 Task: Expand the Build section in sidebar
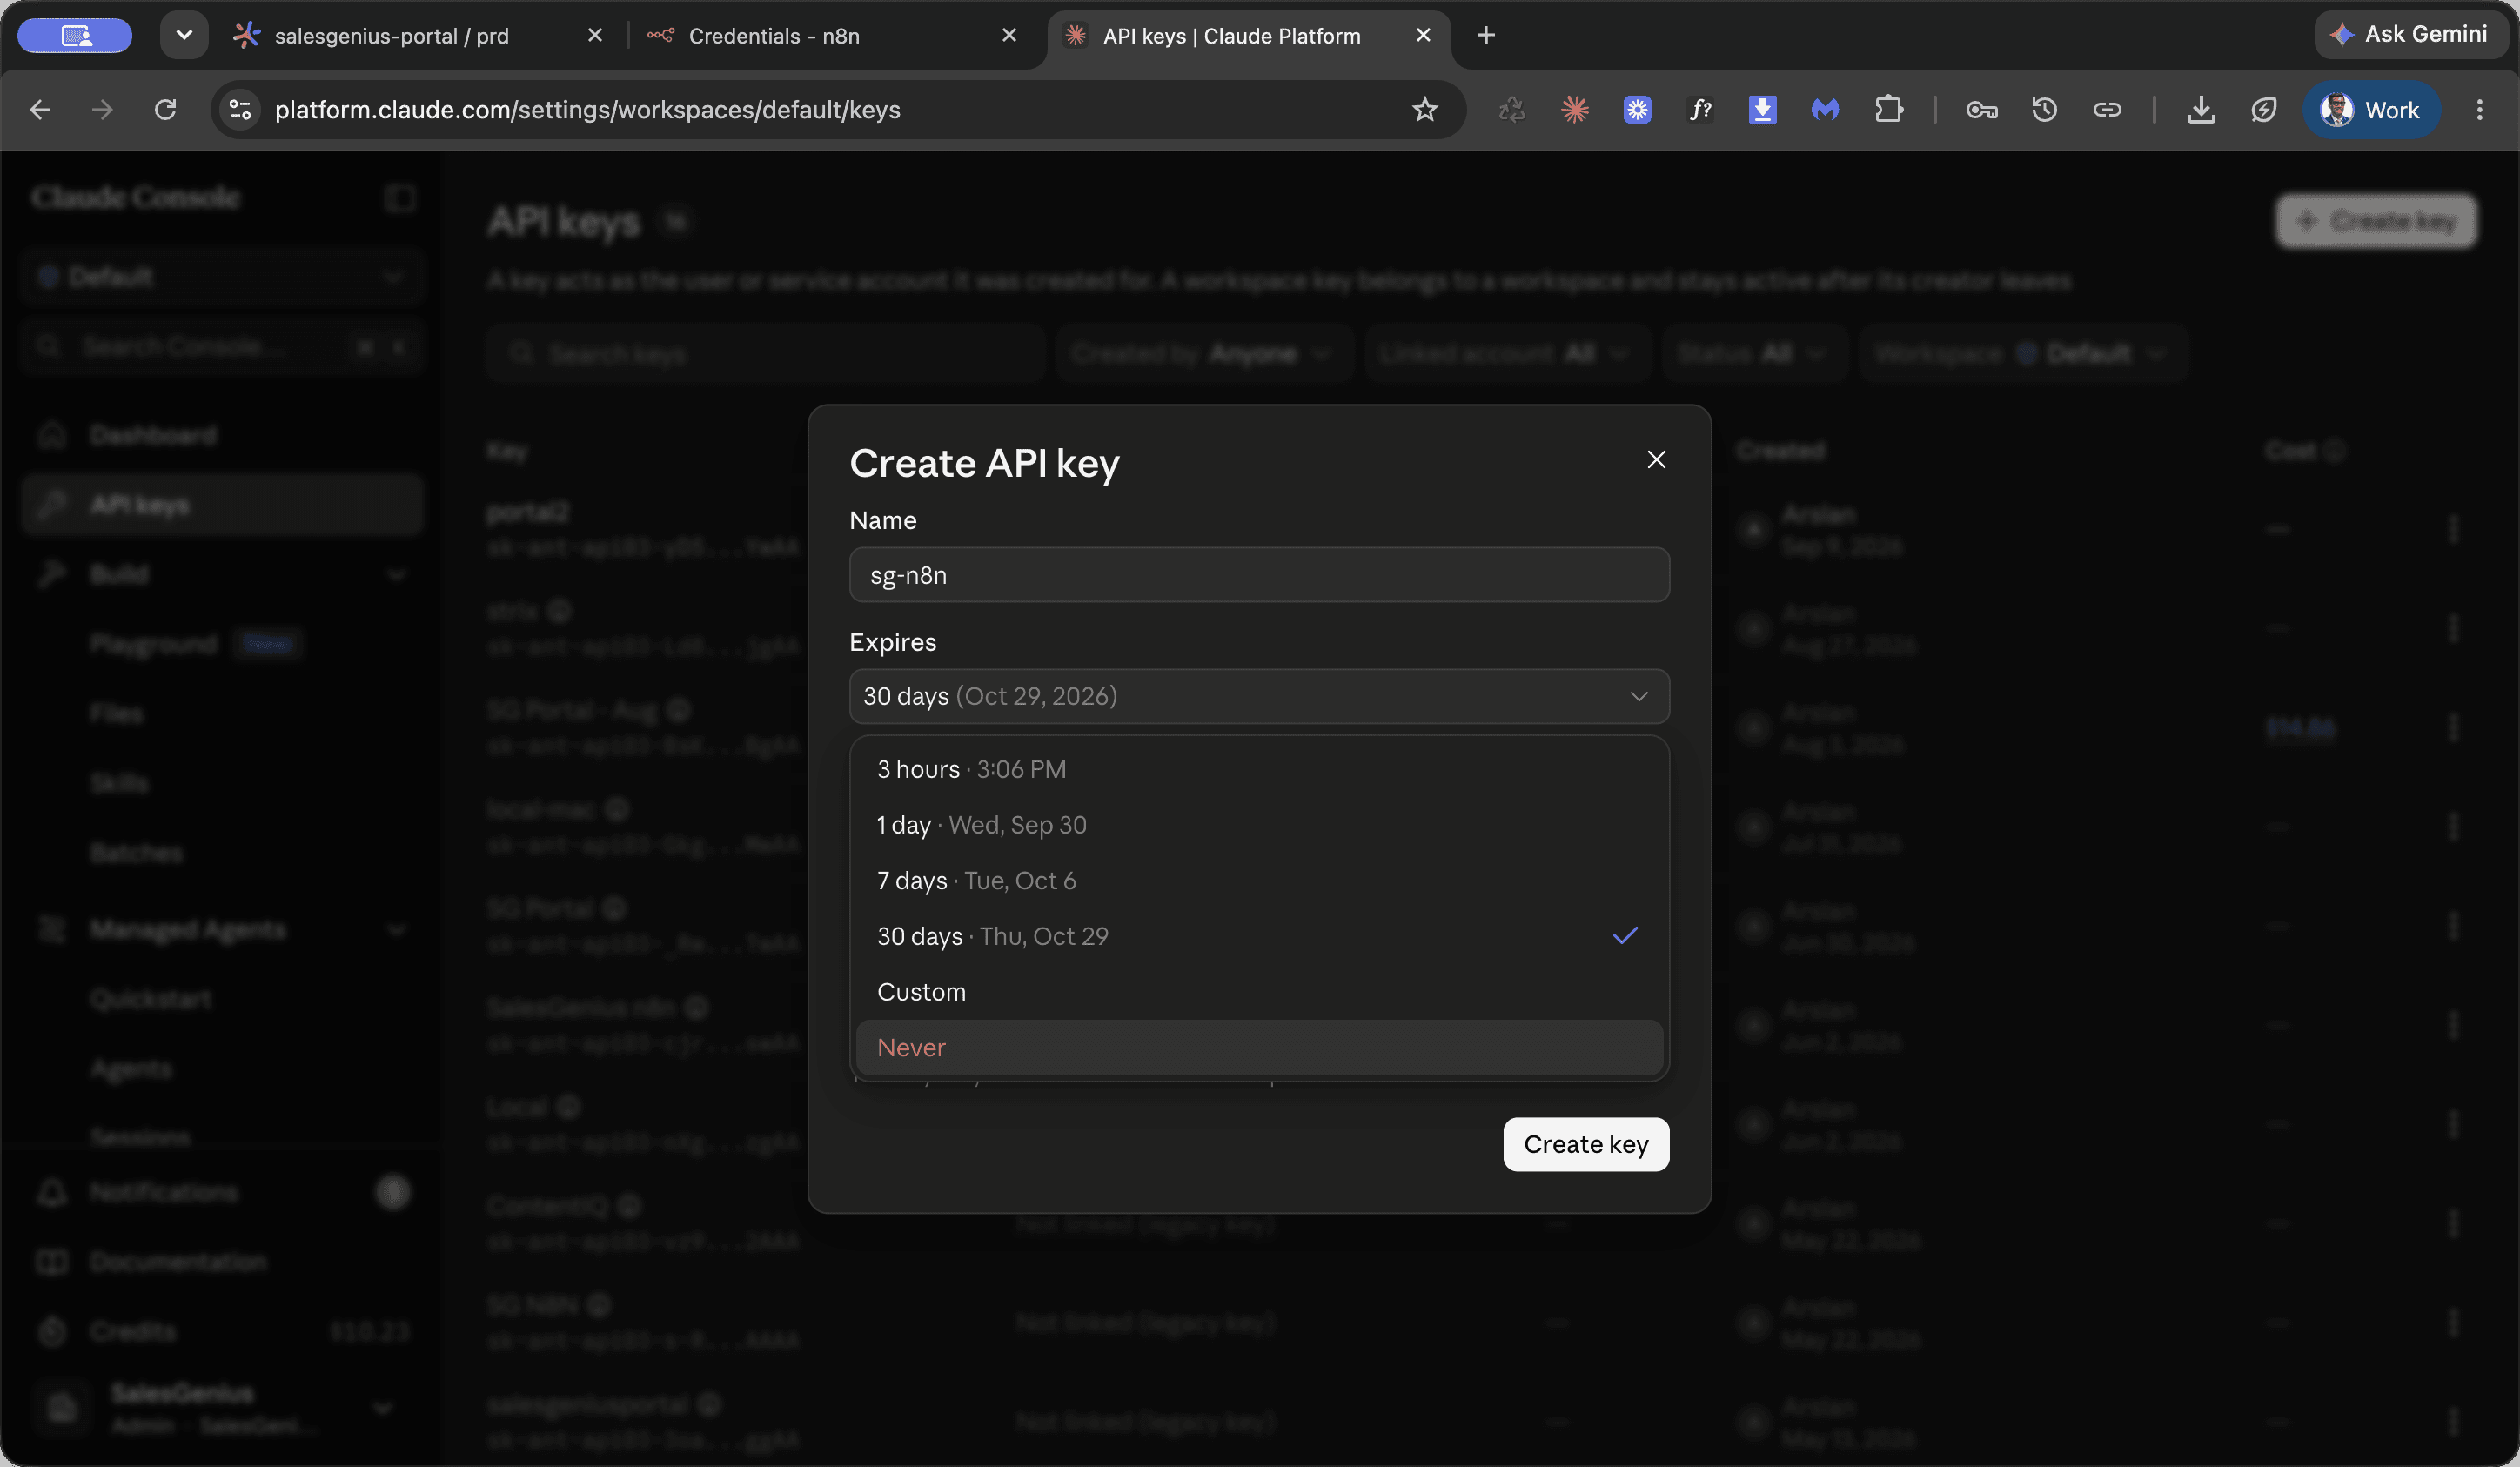222,574
